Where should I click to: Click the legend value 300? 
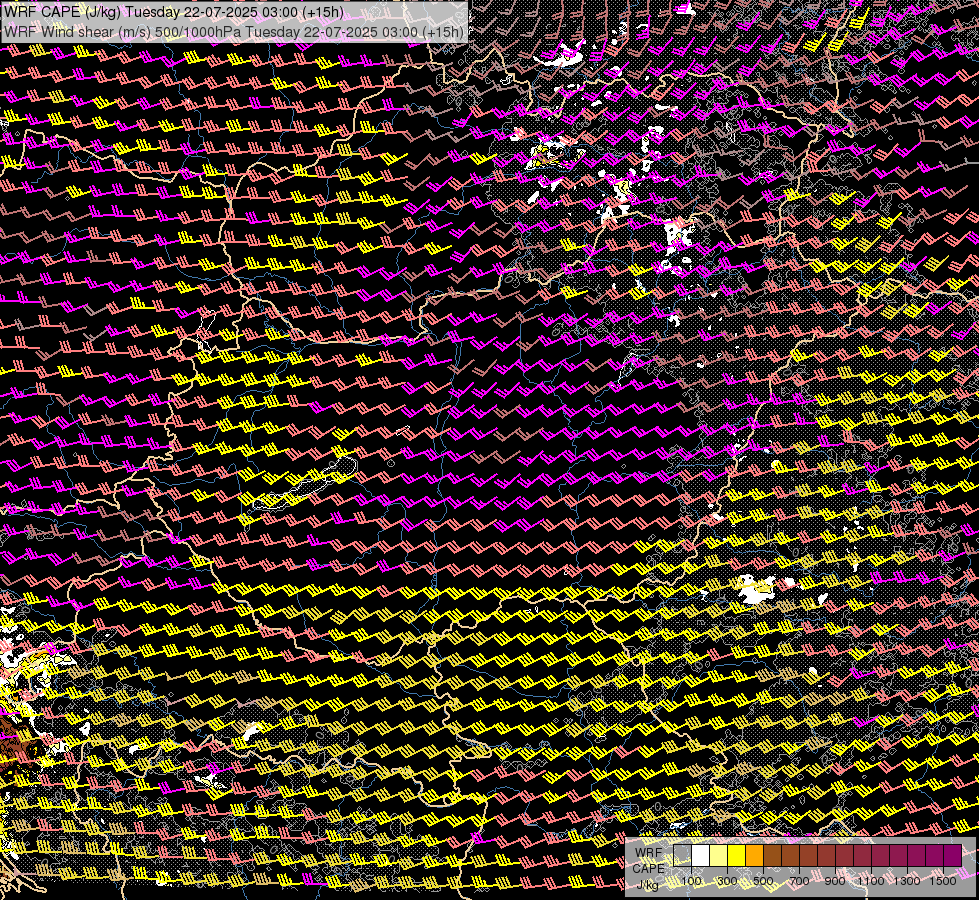coord(727,881)
